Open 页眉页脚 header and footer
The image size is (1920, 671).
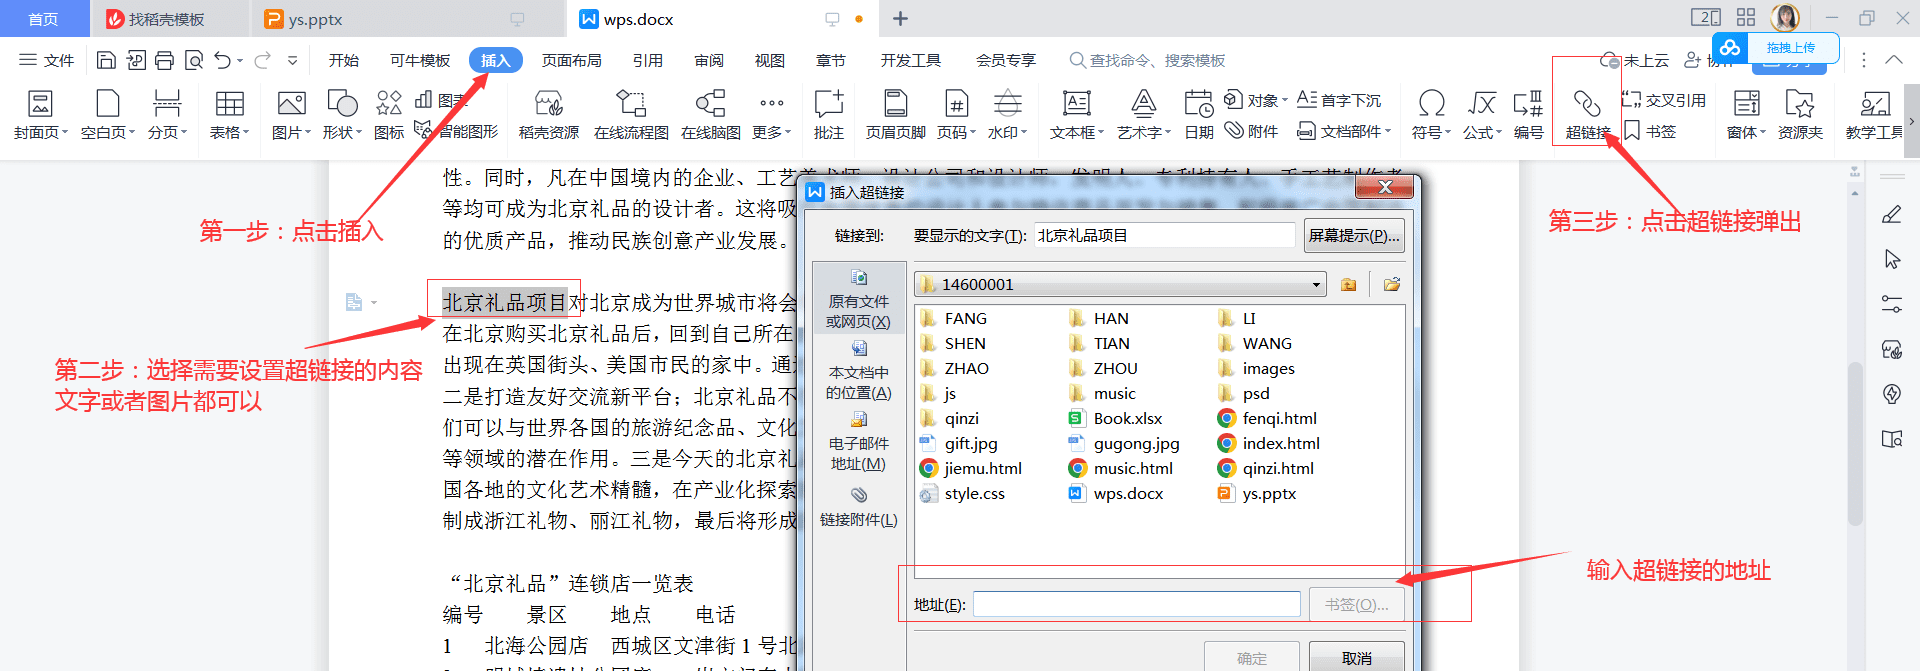point(896,114)
